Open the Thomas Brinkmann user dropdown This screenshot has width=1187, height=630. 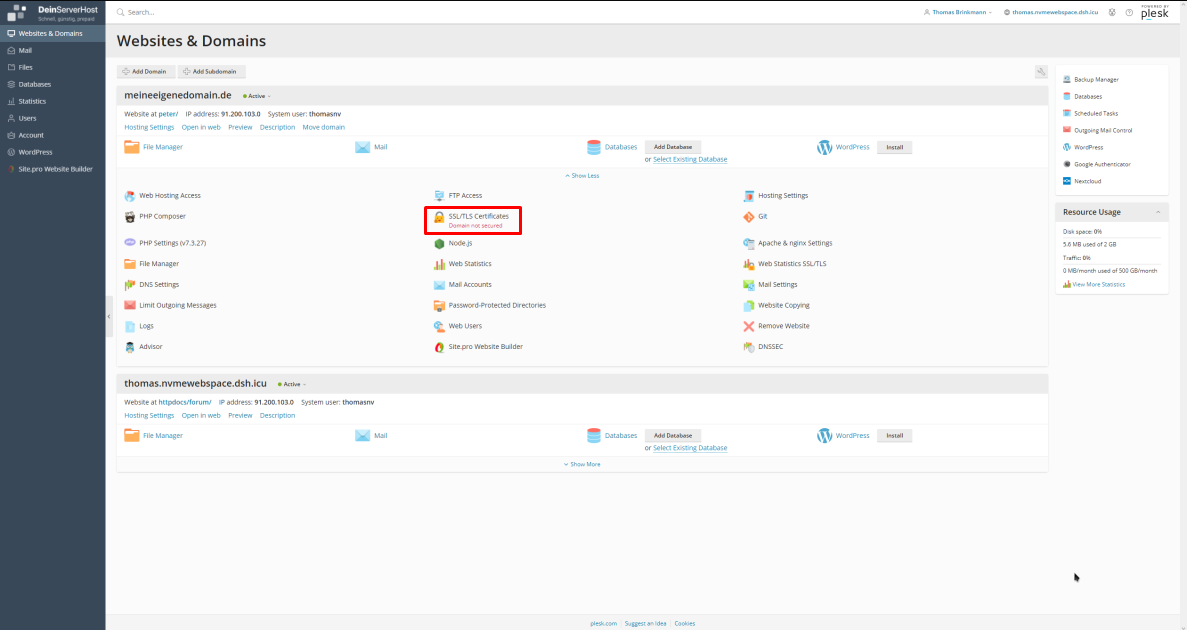click(x=958, y=12)
